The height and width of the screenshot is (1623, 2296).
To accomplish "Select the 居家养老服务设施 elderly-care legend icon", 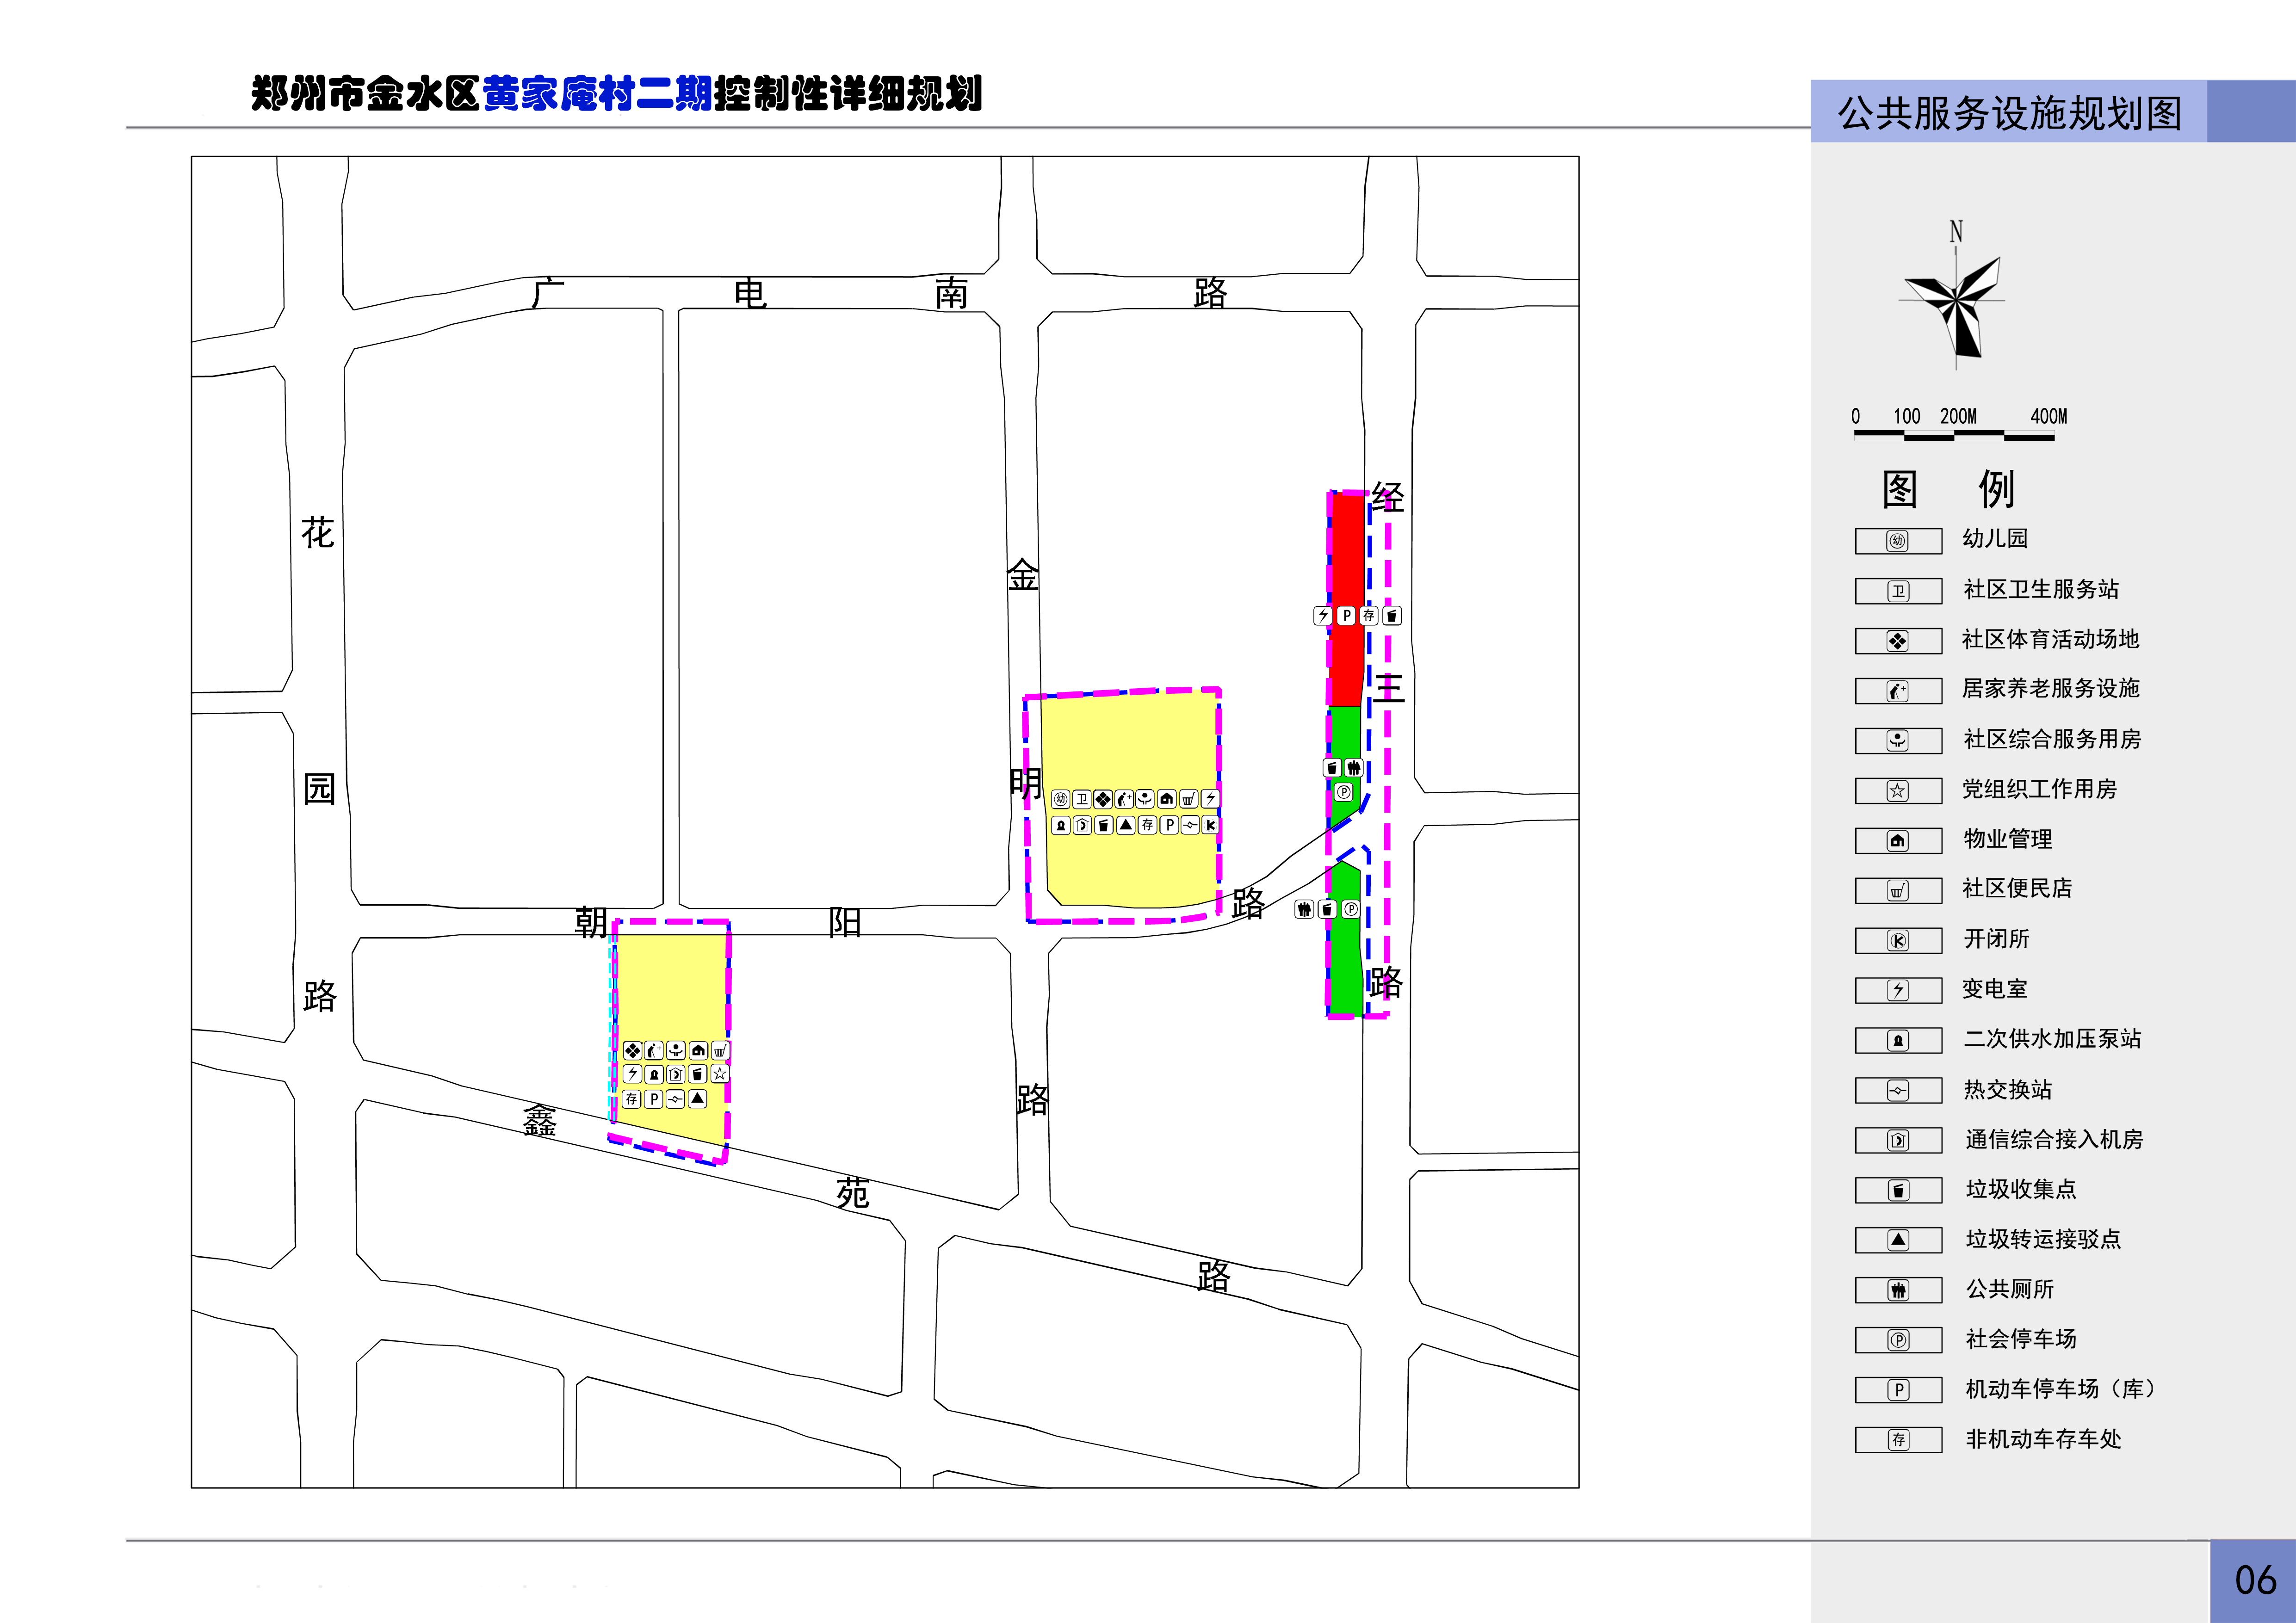I will 1897,691.
